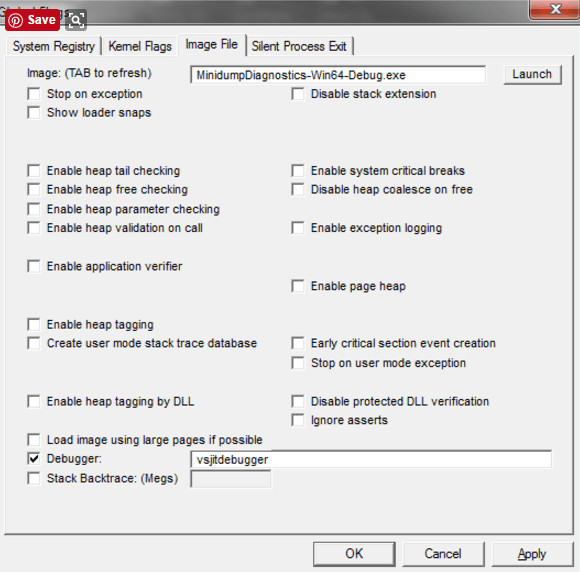The width and height of the screenshot is (580, 572).
Task: Uncheck the Debugger checkbox
Action: tap(34, 459)
